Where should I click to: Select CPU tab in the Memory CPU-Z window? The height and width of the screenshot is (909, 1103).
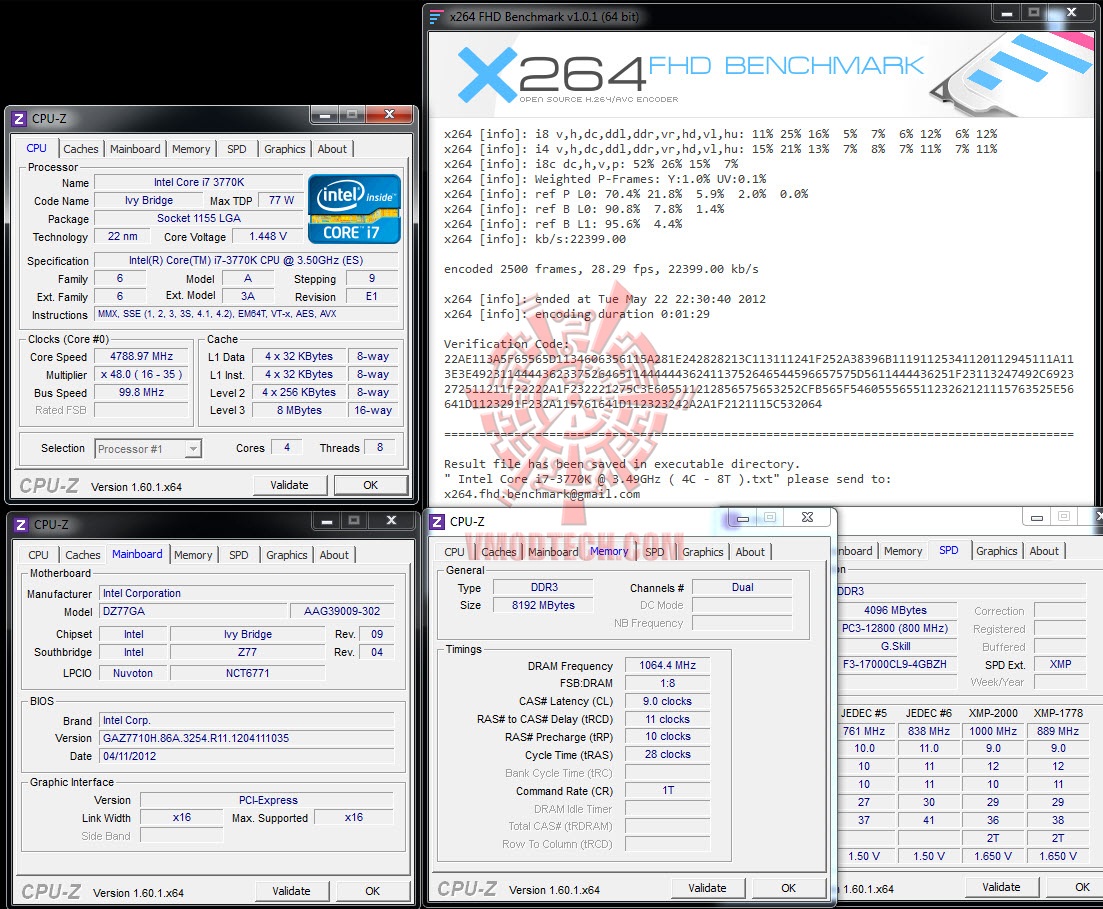(x=454, y=552)
